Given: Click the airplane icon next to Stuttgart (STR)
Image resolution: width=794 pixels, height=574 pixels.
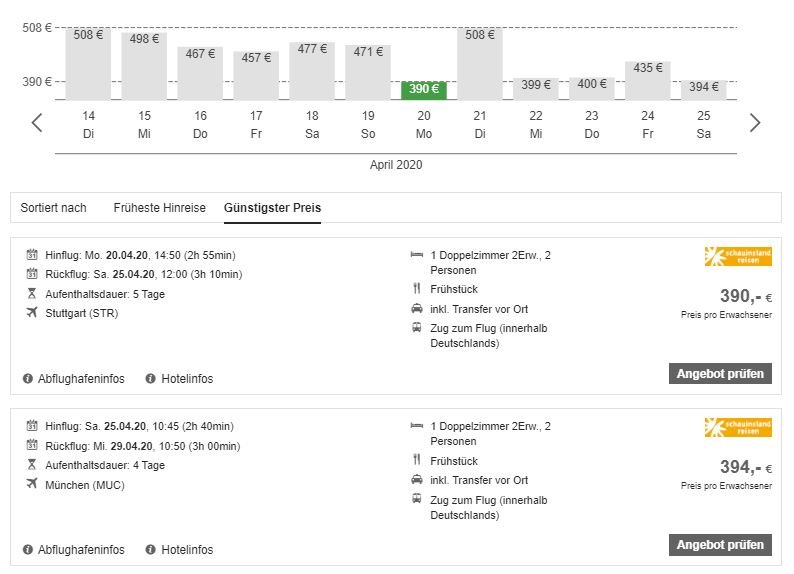Looking at the screenshot, I should pyautogui.click(x=32, y=312).
